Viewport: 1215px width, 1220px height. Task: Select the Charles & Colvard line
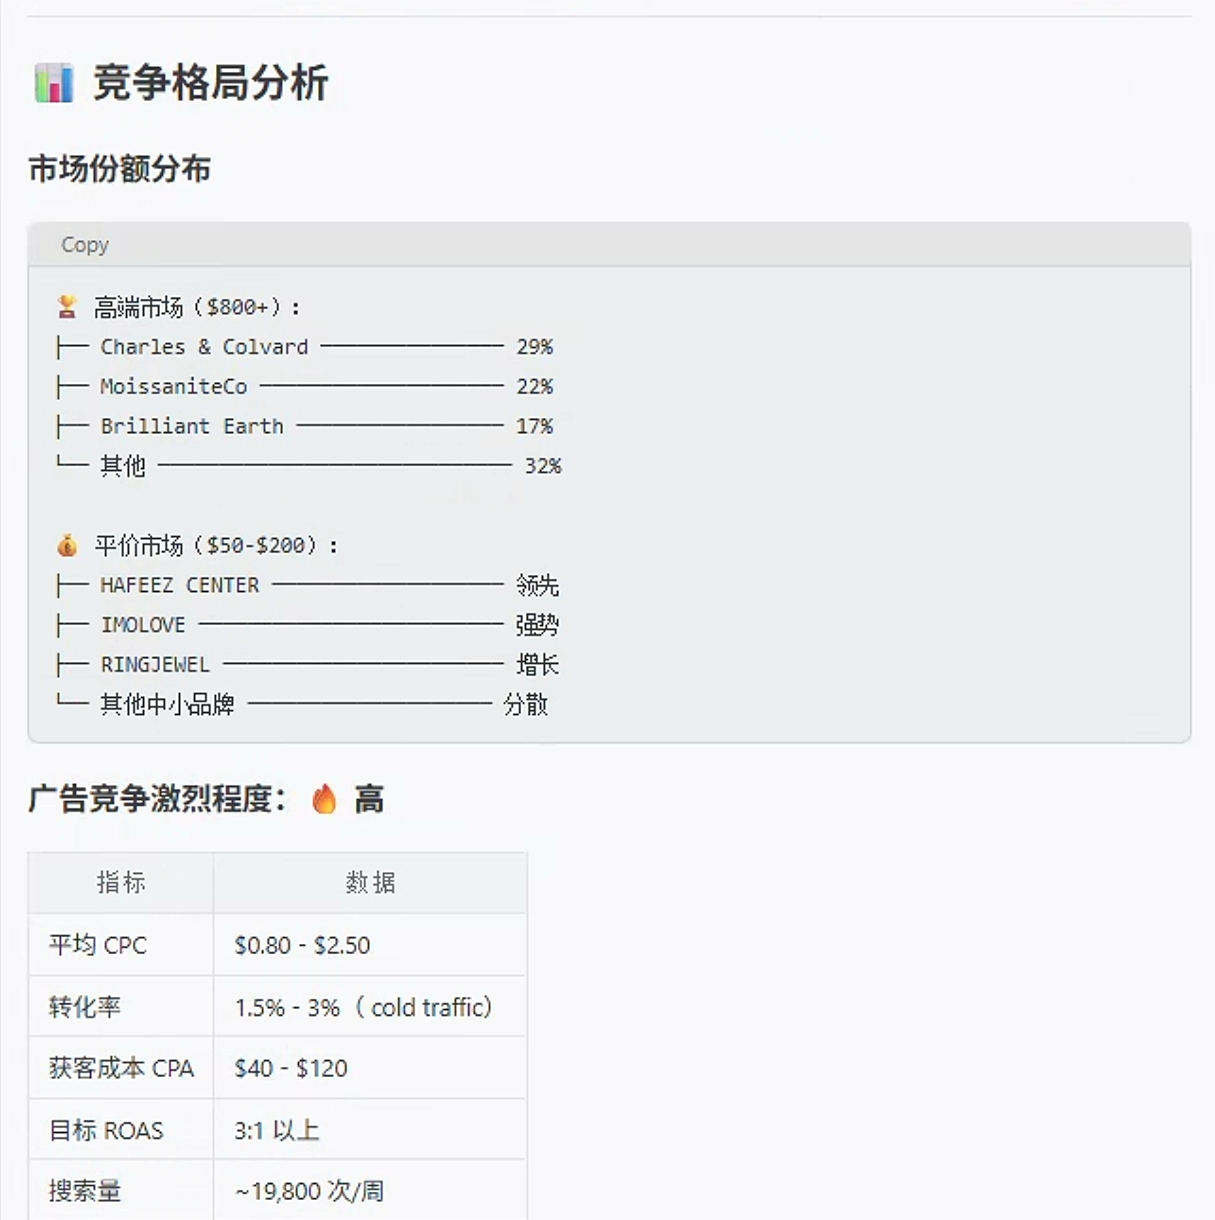click(305, 347)
